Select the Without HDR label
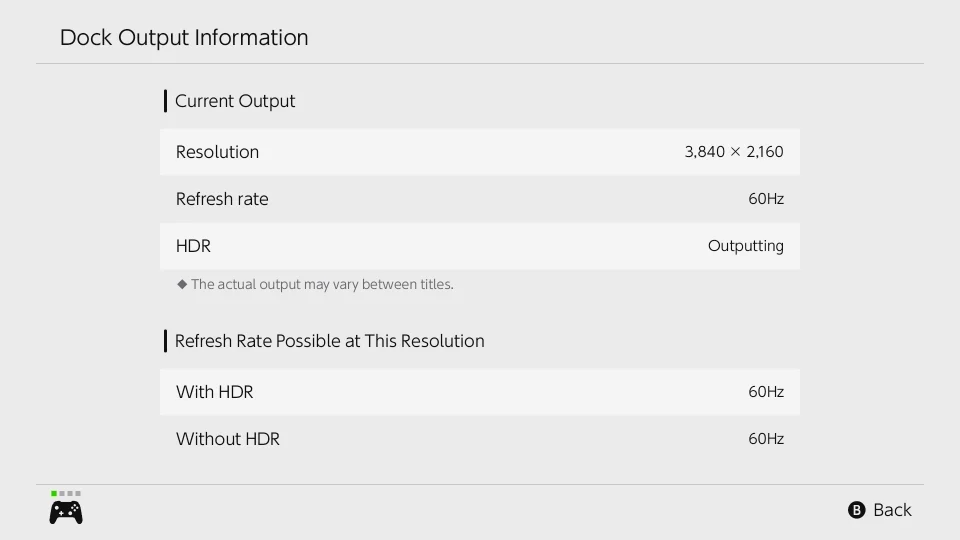960x540 pixels. [x=228, y=439]
